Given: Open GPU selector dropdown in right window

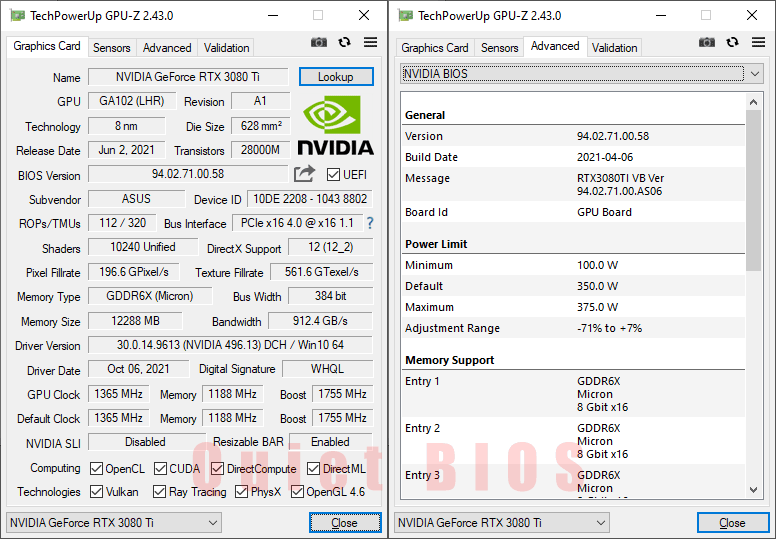Looking at the screenshot, I should (x=502, y=523).
